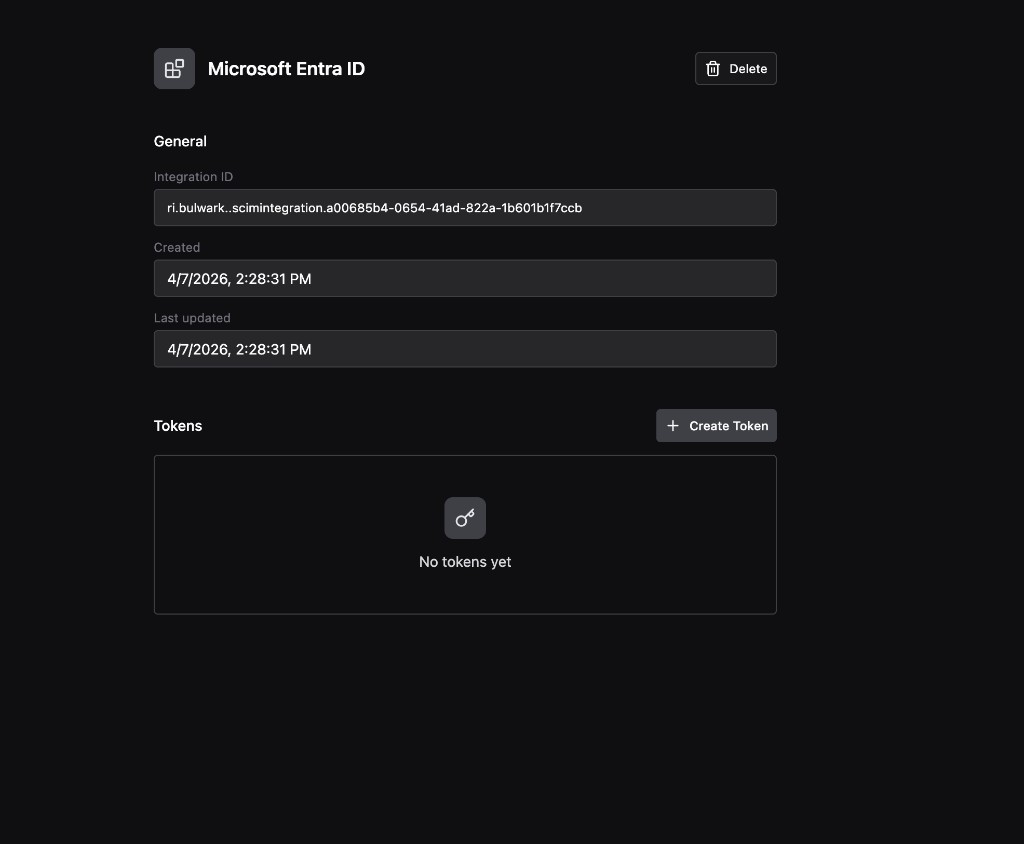
Task: Click the Microsoft Entra ID integration icon
Action: tap(174, 69)
